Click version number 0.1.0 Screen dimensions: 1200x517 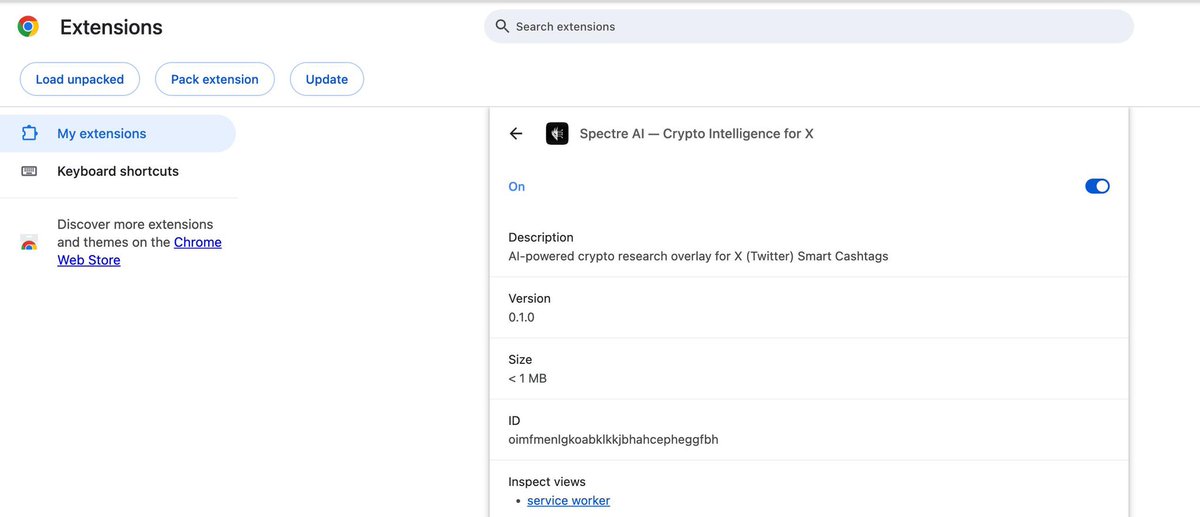coord(521,317)
